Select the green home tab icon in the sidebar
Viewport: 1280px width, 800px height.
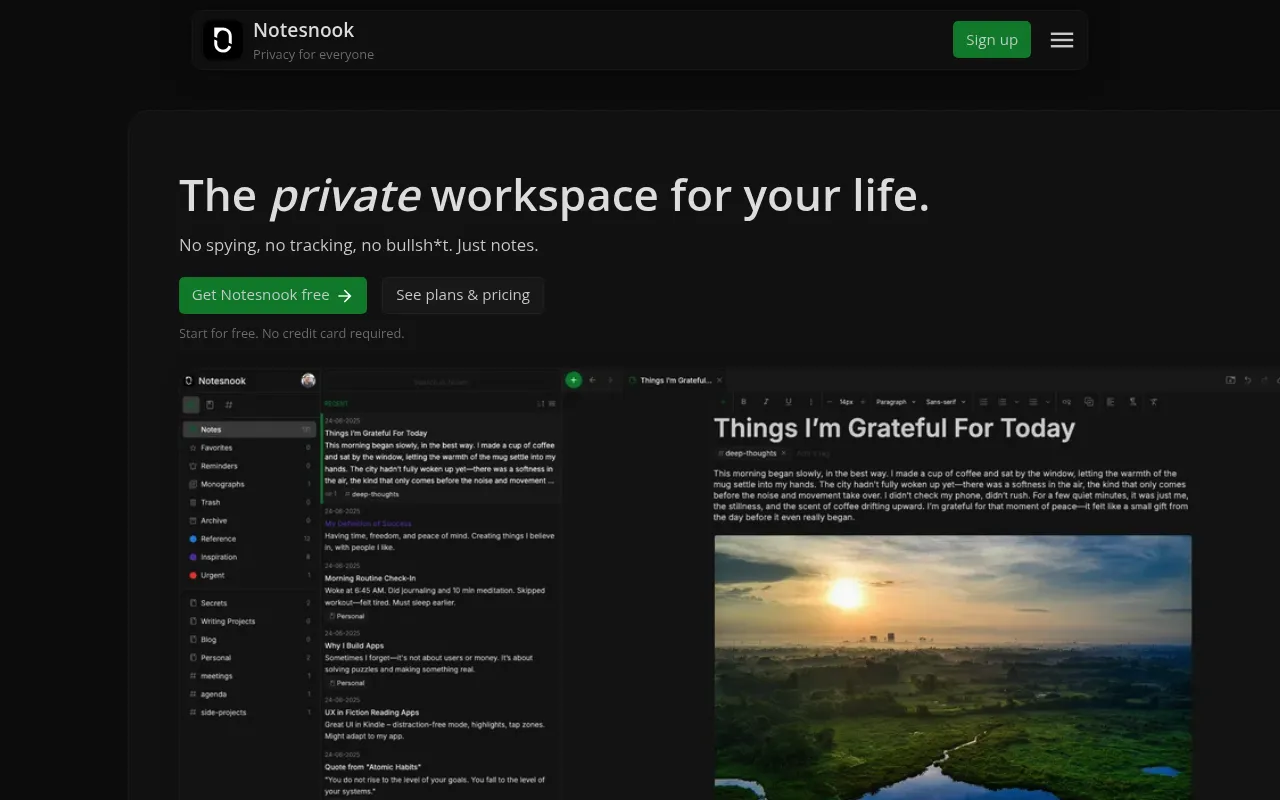[191, 405]
